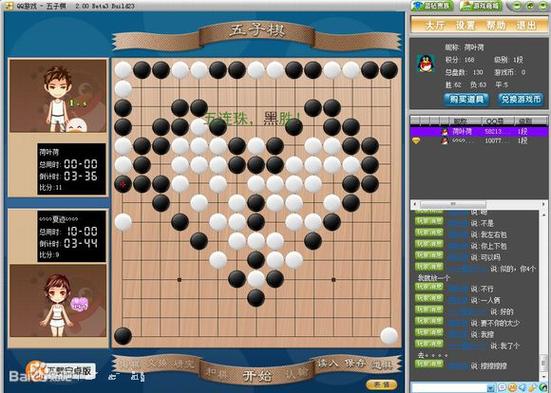Click chat message 可以吗
551x393 pixels.
click(x=490, y=257)
